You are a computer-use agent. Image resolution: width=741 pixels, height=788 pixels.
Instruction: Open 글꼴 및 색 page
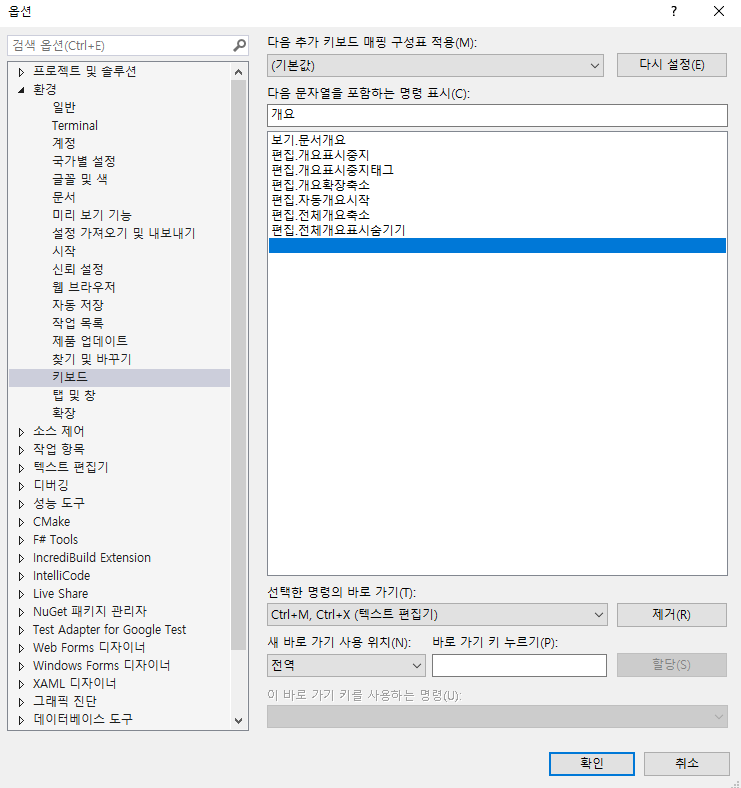79,179
